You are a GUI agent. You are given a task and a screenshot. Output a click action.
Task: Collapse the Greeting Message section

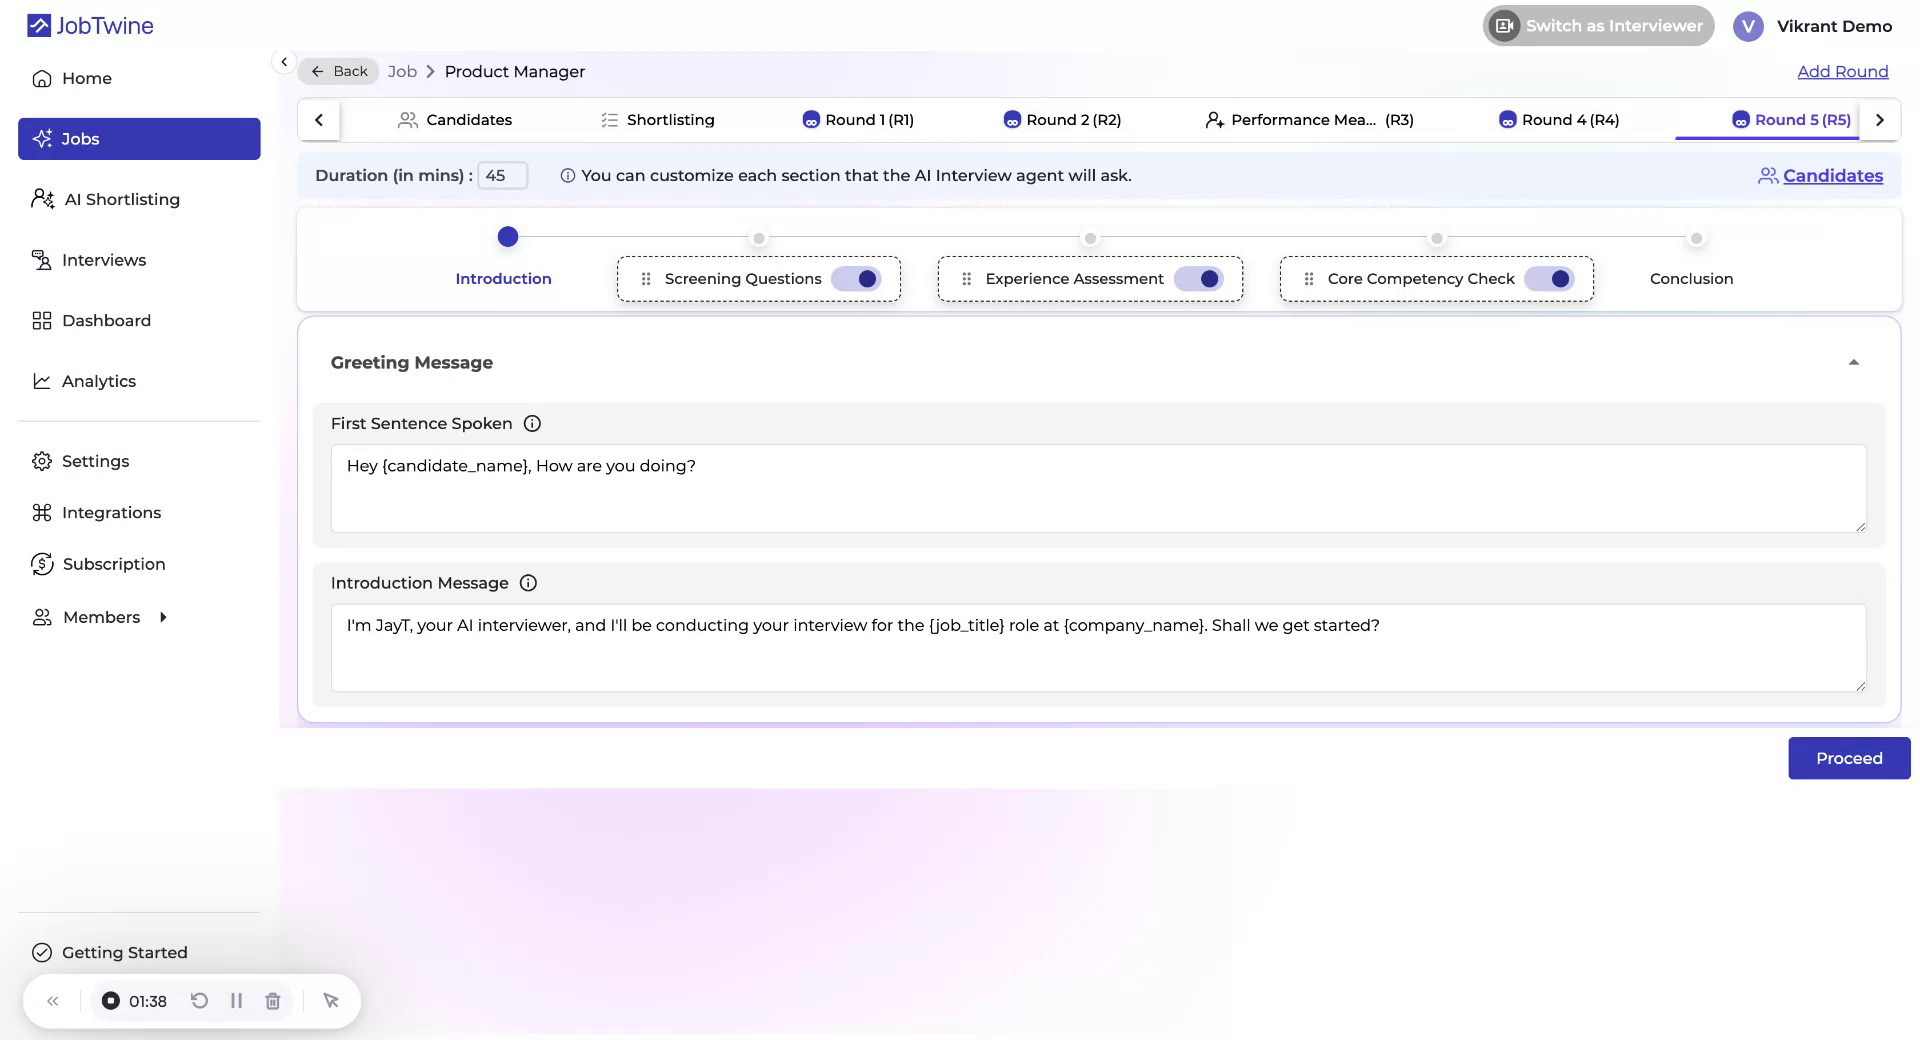coord(1854,362)
